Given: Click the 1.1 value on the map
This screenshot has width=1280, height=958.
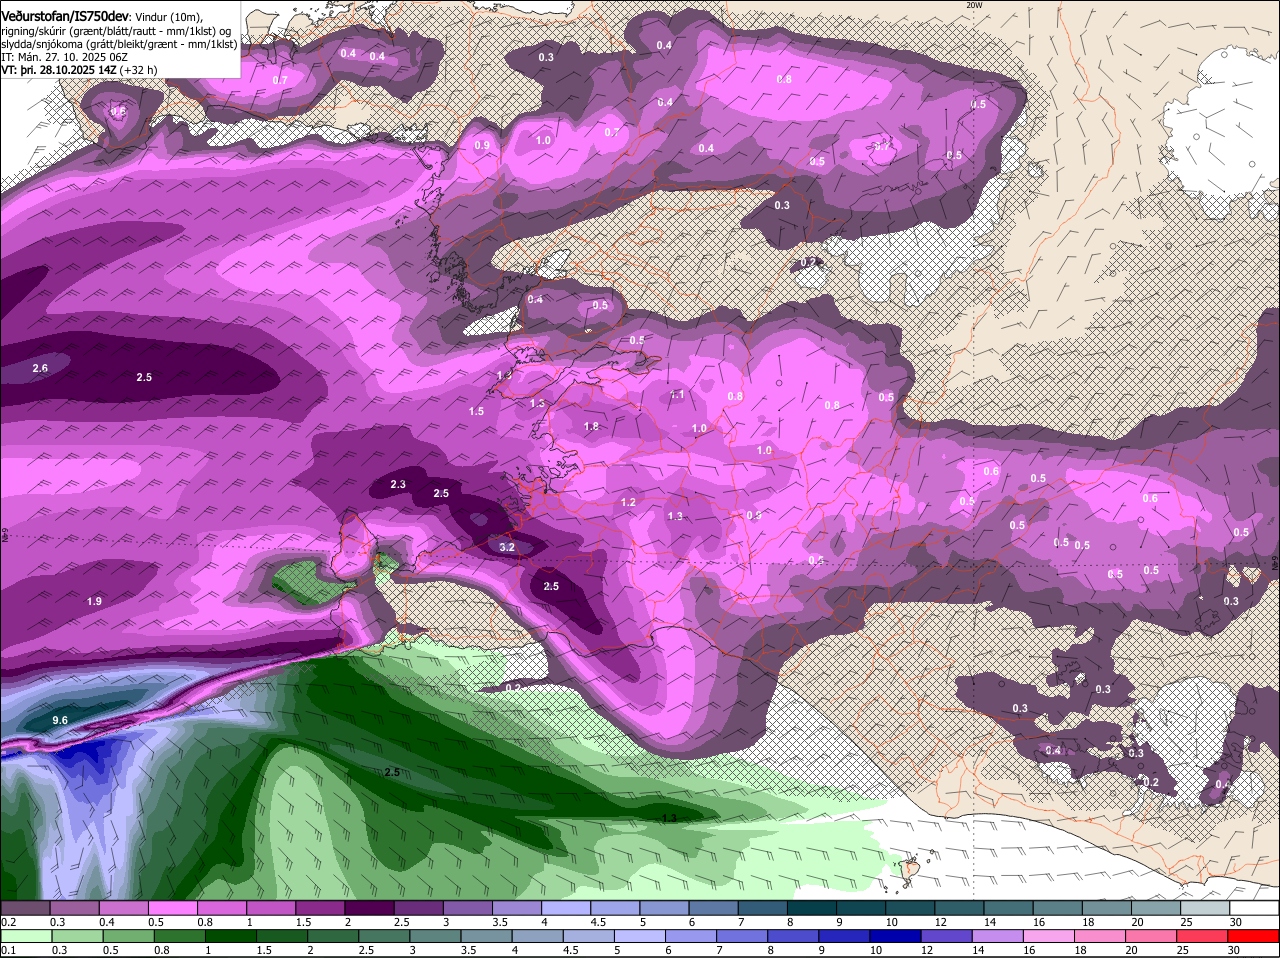Looking at the screenshot, I should coord(678,395).
